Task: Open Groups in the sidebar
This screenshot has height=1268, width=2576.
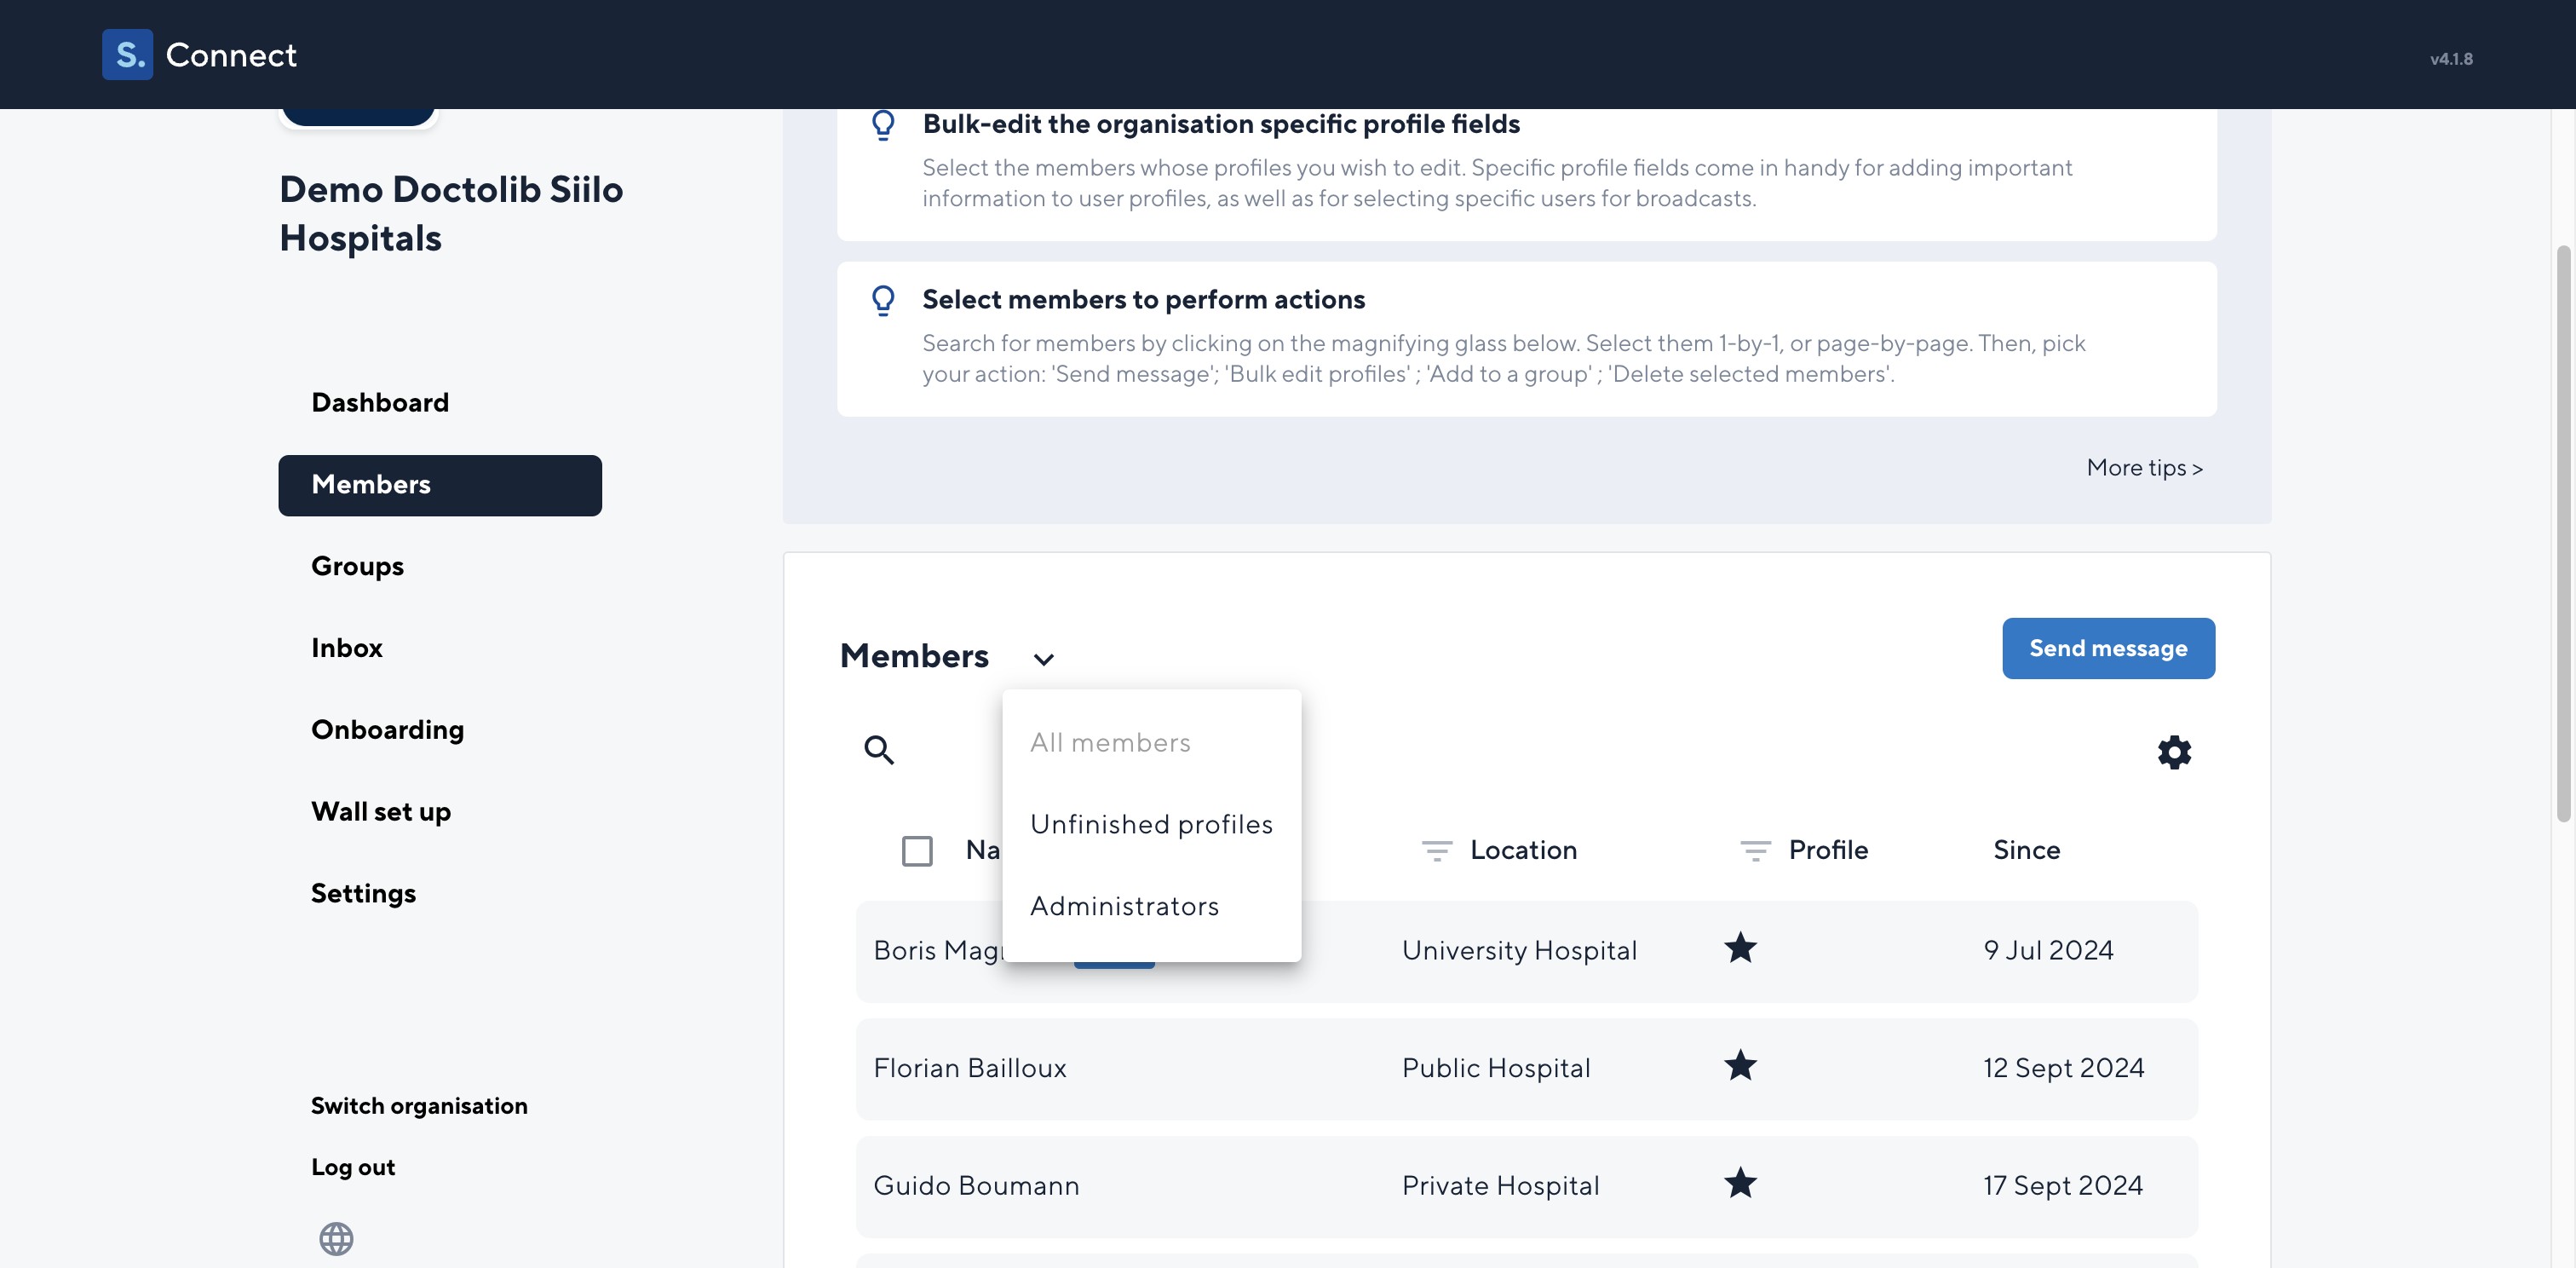Action: coord(357,566)
